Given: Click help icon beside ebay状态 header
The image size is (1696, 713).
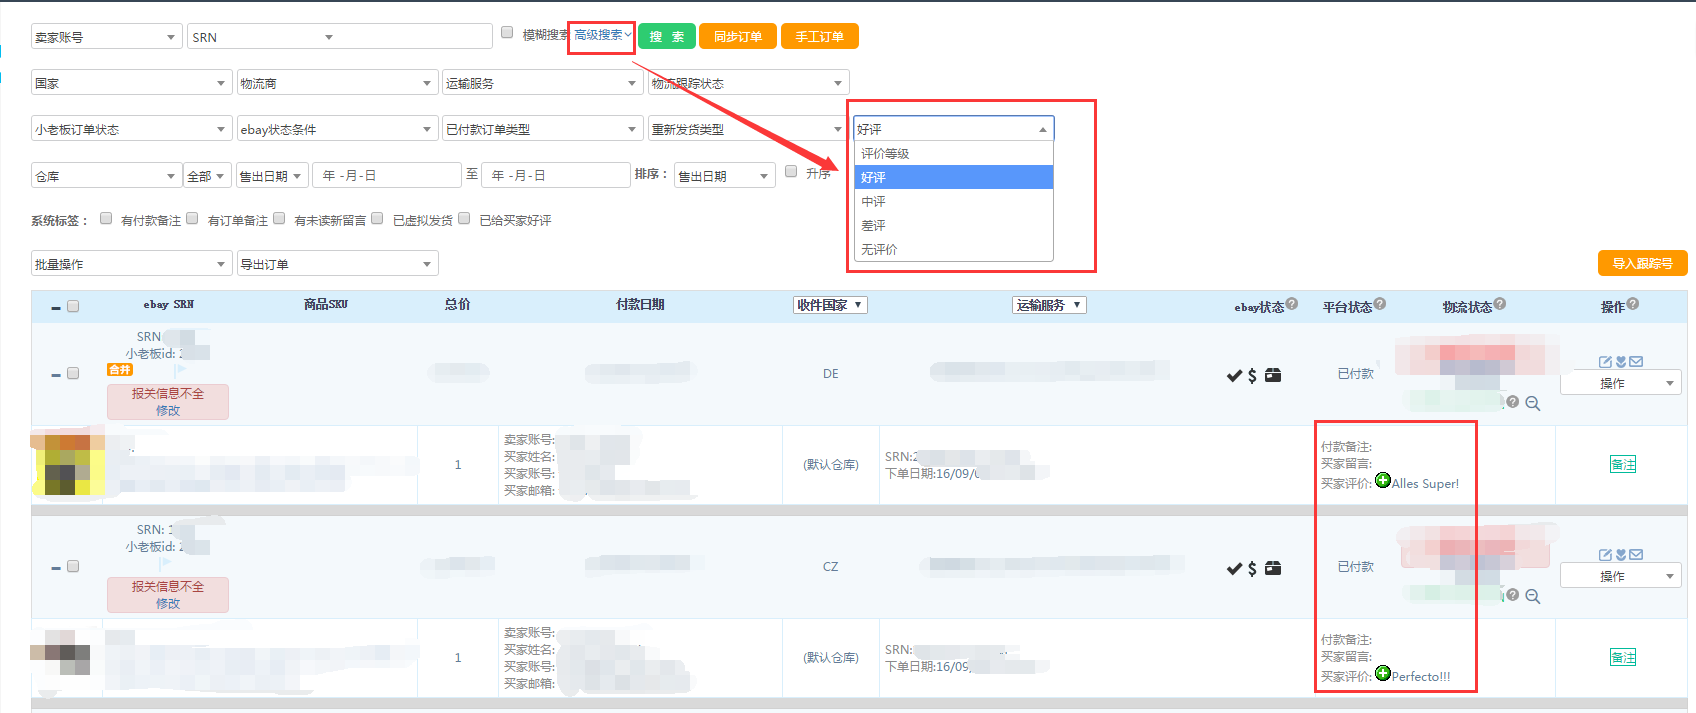Looking at the screenshot, I should coord(1292,304).
